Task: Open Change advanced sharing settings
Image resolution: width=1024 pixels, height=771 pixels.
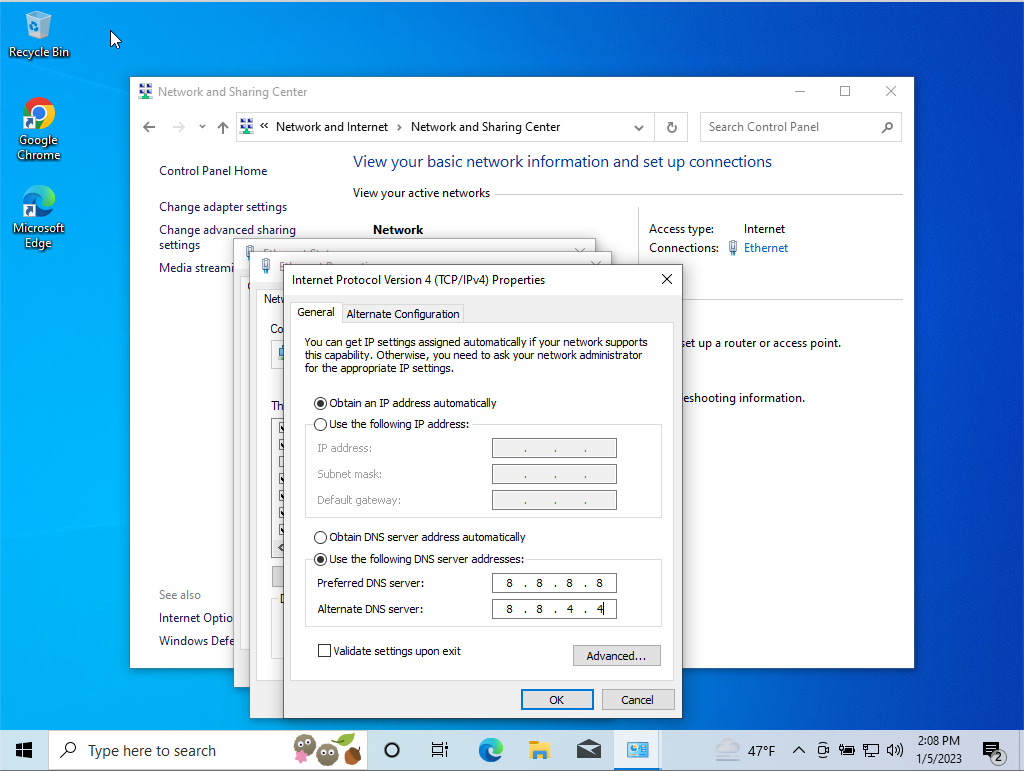Action: point(227,238)
